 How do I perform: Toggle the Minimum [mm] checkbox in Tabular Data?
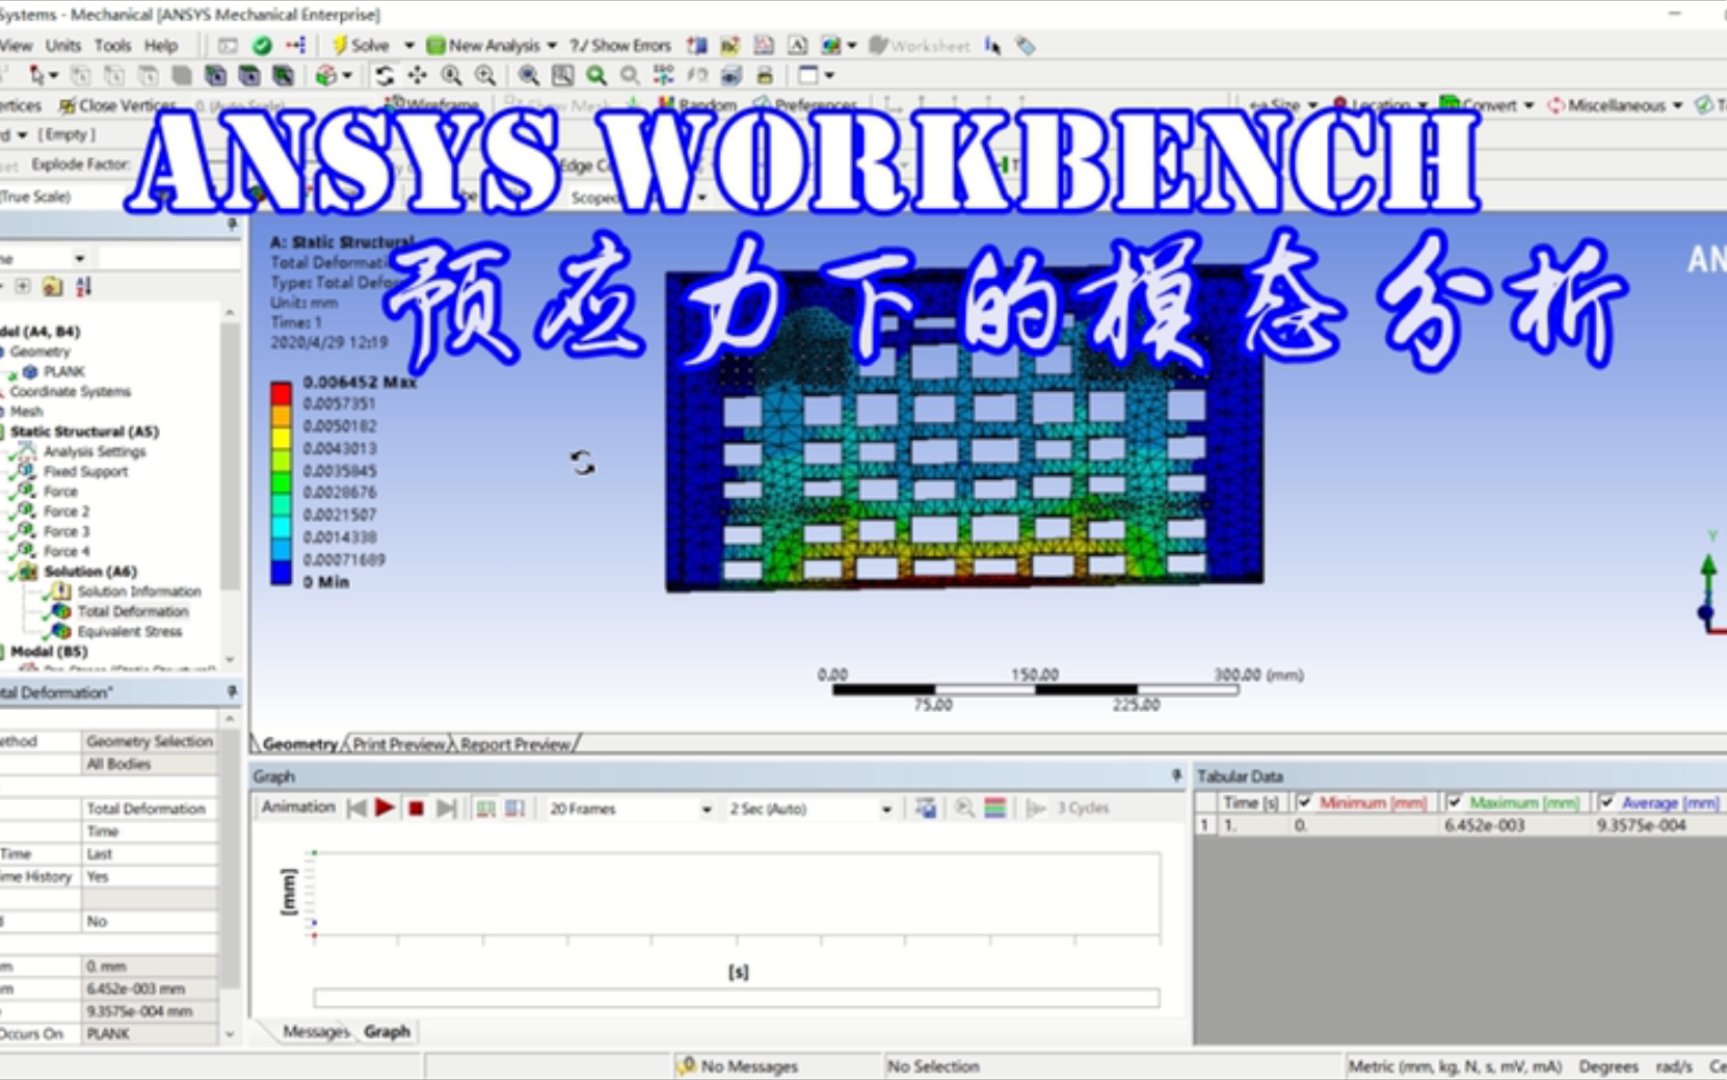(x=1305, y=801)
